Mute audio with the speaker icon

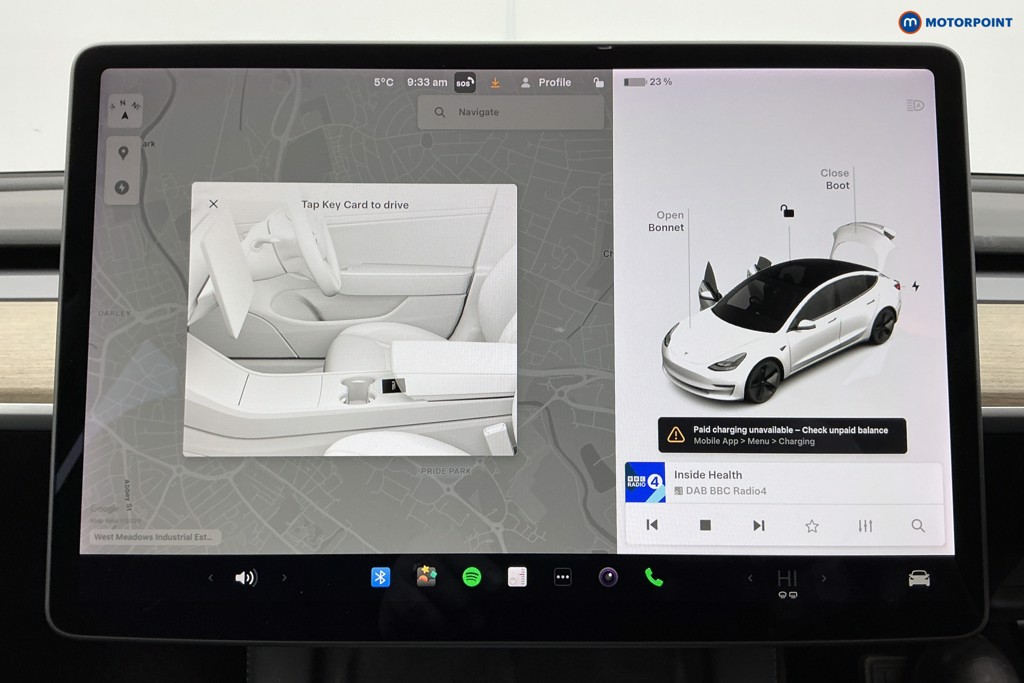tap(244, 577)
